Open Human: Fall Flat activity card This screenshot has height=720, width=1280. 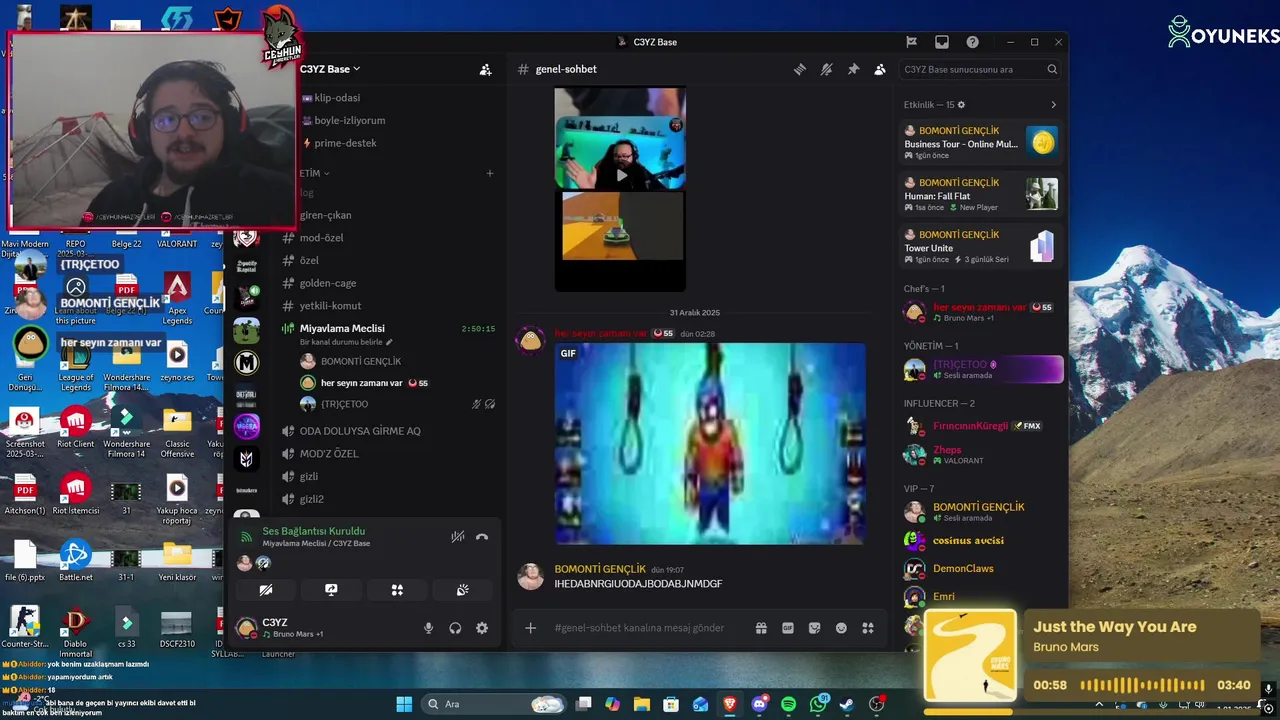[981, 195]
